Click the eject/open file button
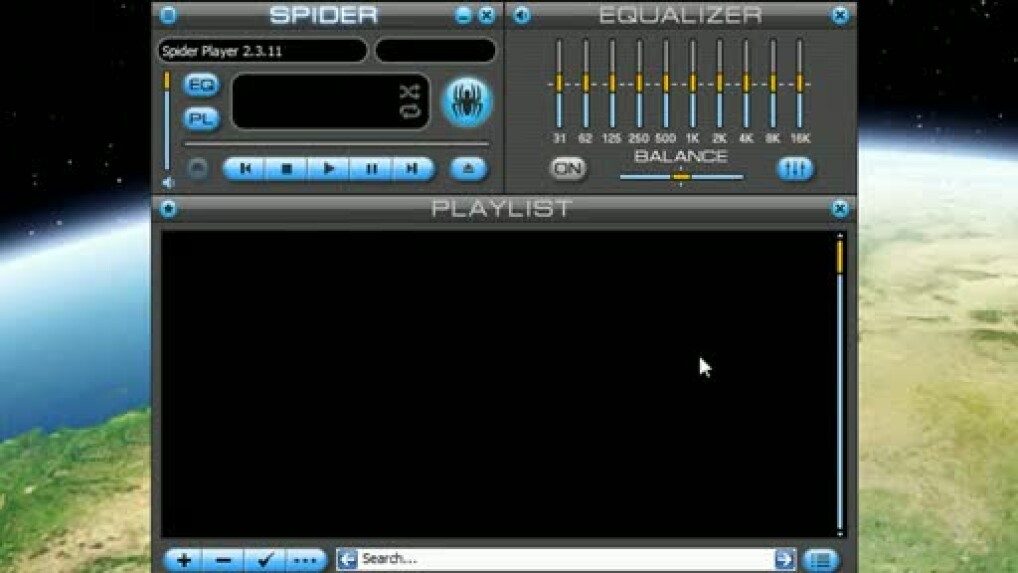This screenshot has height=573, width=1018. point(468,169)
